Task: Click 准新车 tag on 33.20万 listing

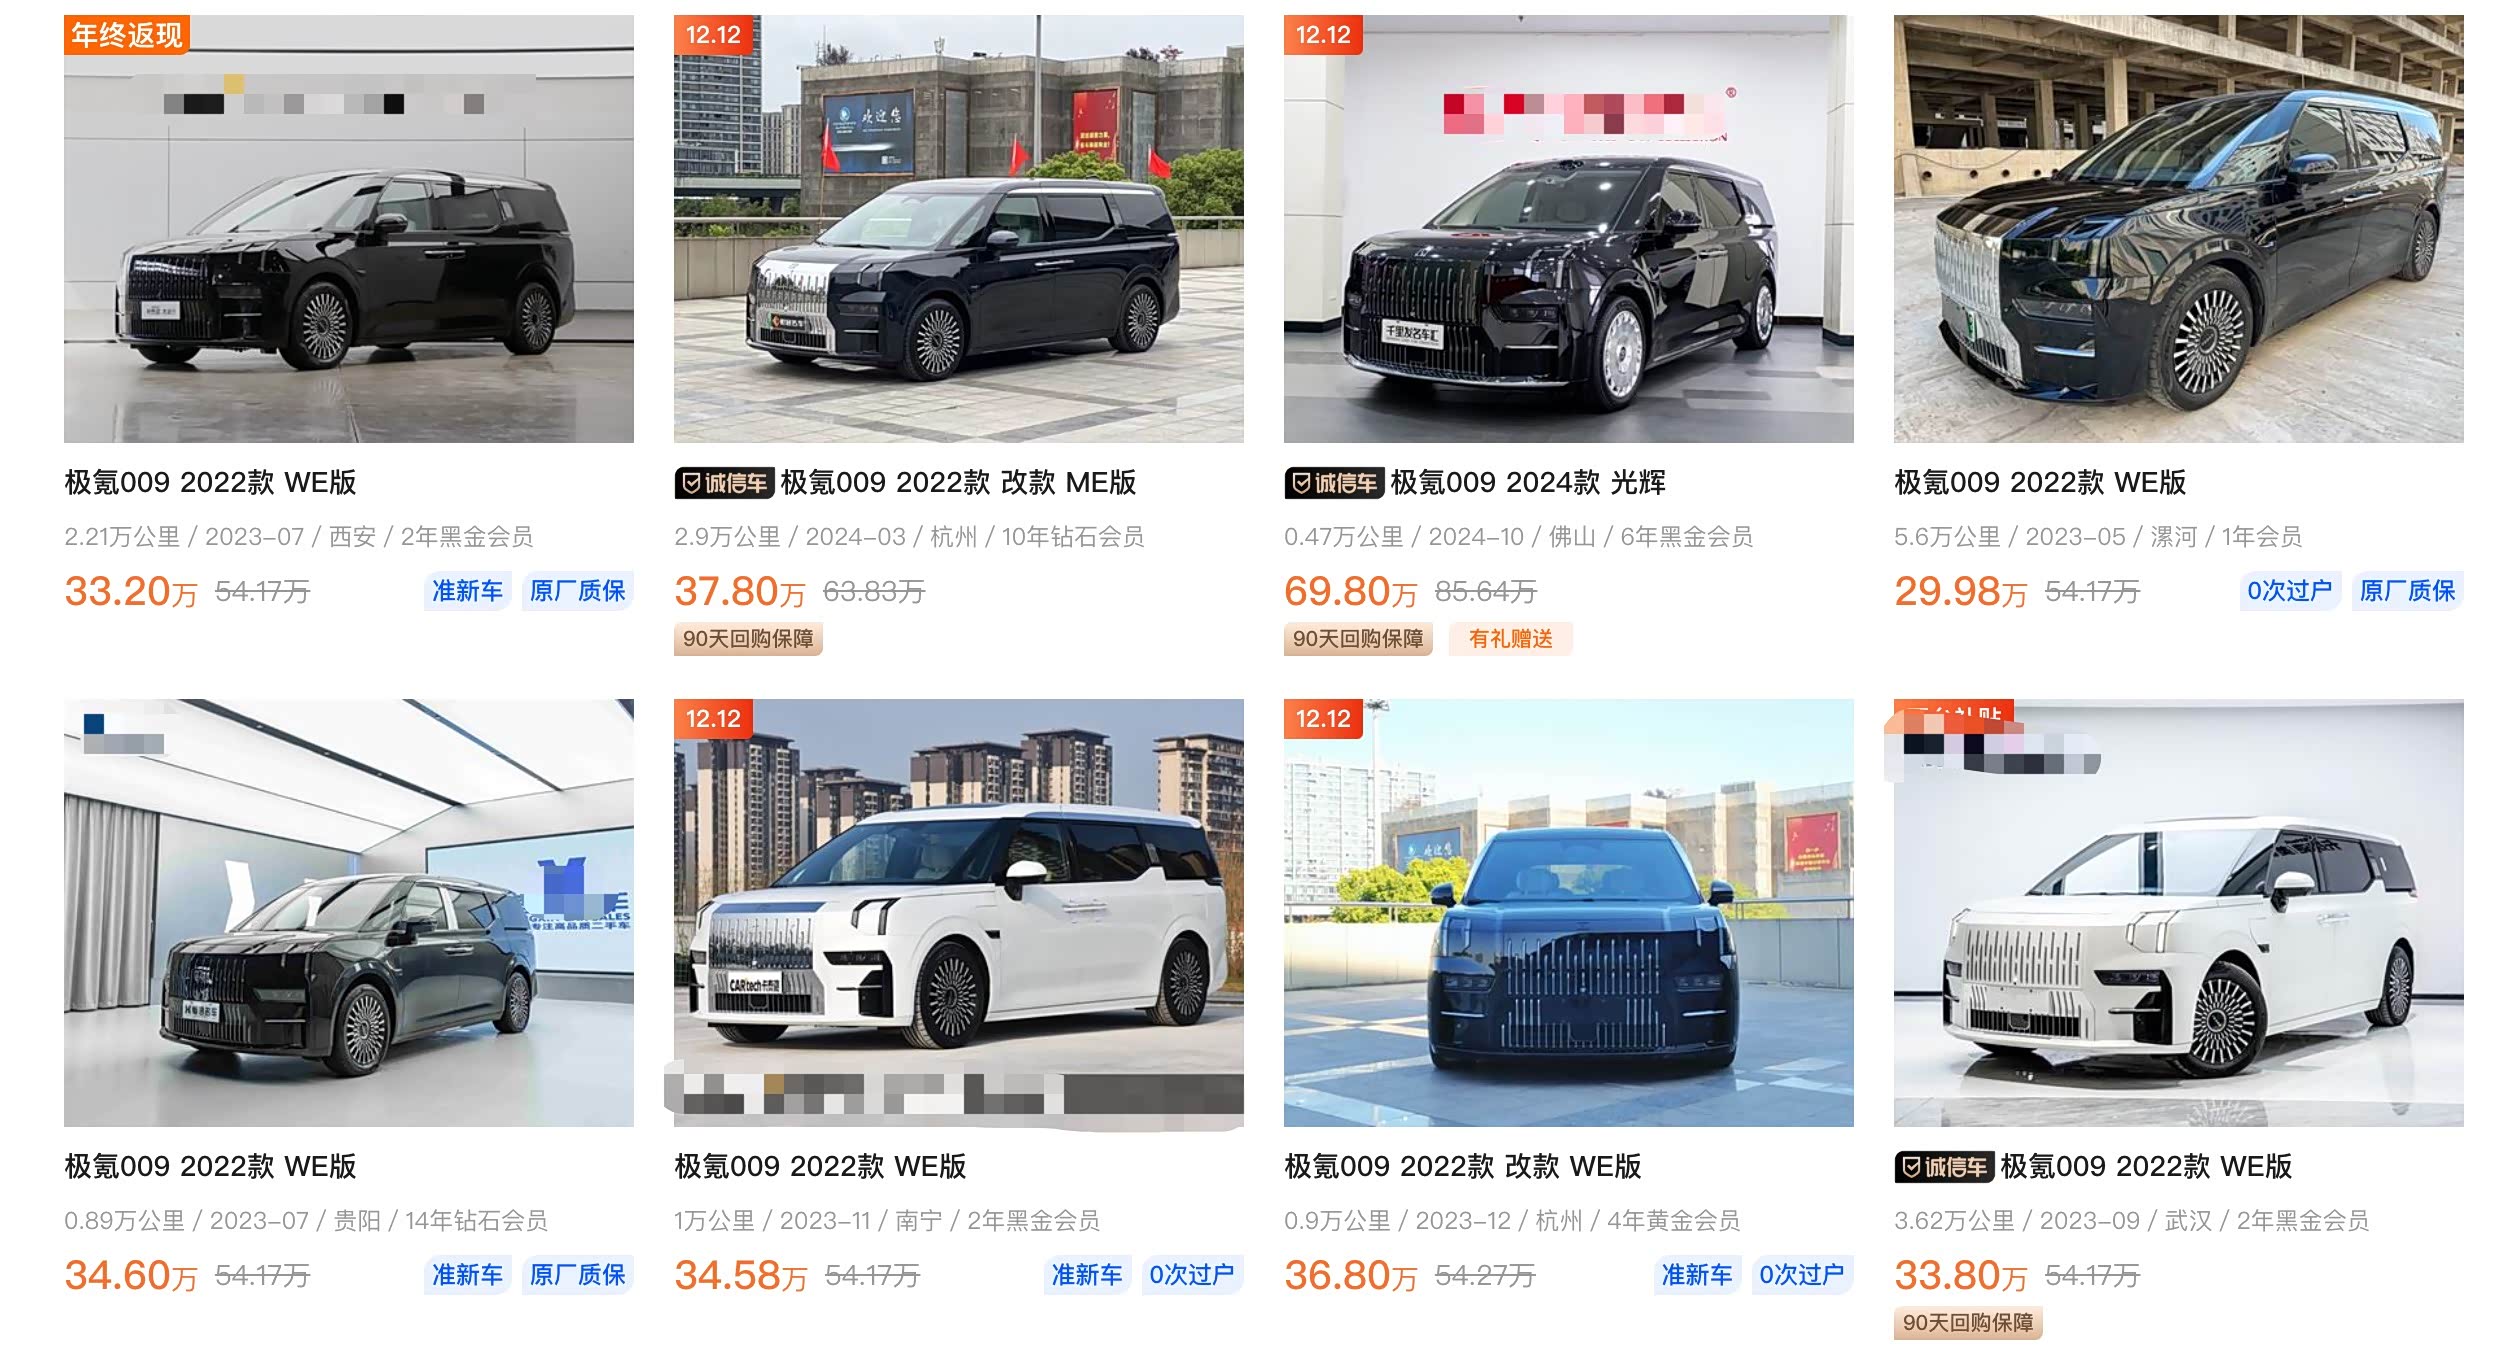Action: [x=467, y=591]
